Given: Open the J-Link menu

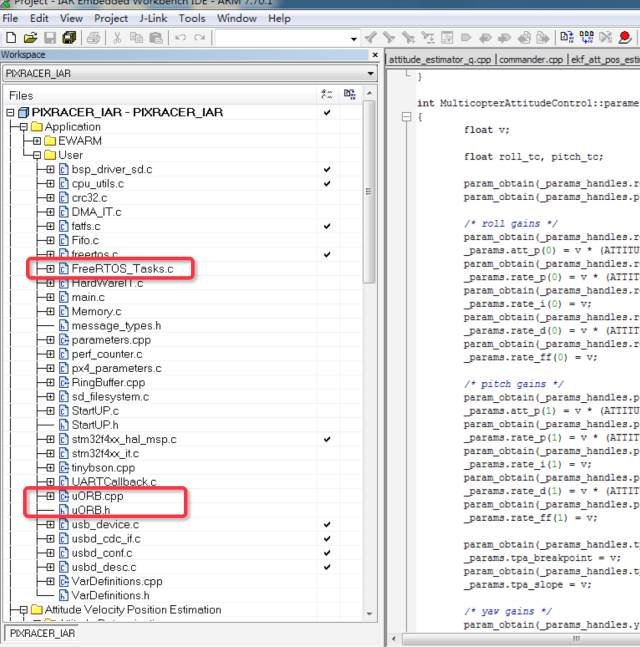Looking at the screenshot, I should [x=153, y=18].
